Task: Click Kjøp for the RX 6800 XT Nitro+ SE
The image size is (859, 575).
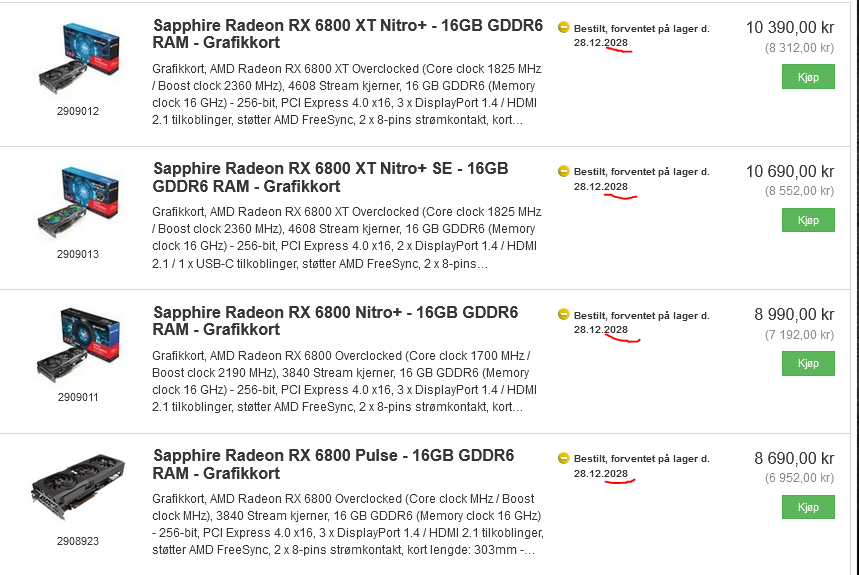Action: [808, 220]
